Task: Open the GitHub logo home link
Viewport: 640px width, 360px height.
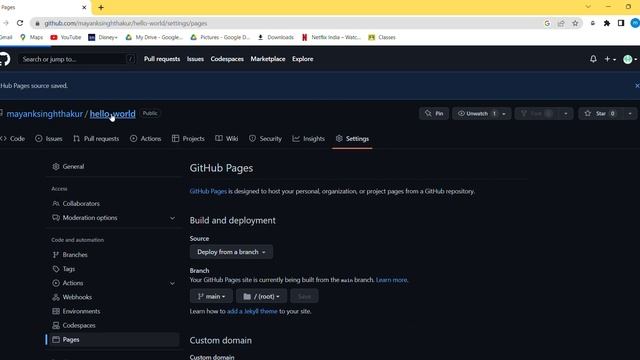Action: click(4, 59)
